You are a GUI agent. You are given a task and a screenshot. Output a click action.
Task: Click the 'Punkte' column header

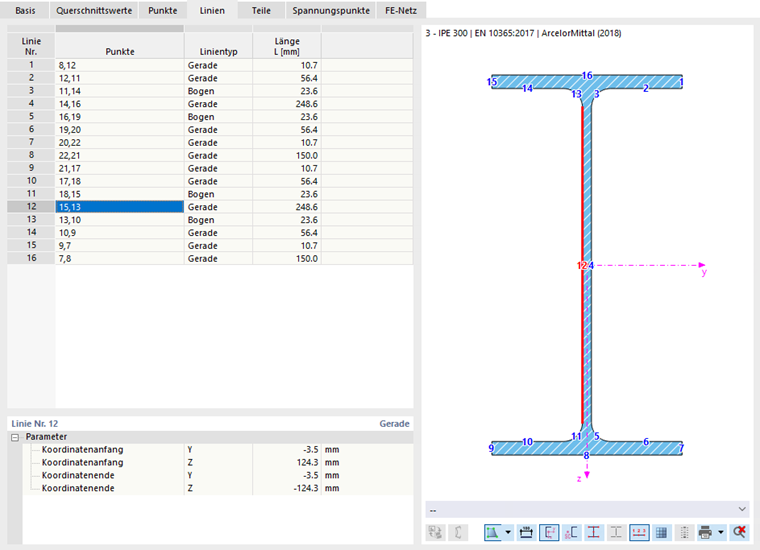[x=120, y=46]
